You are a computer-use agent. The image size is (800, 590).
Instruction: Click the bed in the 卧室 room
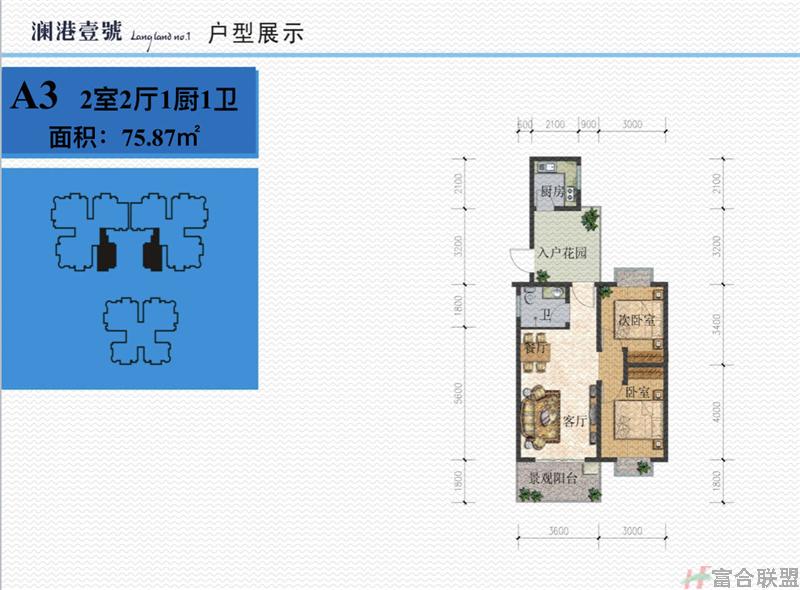639,419
